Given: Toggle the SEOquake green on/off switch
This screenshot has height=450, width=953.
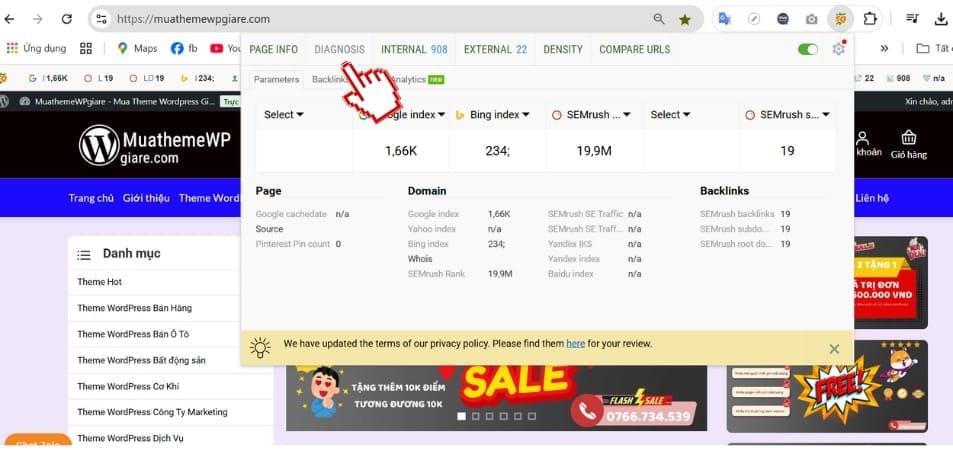Looking at the screenshot, I should tap(807, 49).
